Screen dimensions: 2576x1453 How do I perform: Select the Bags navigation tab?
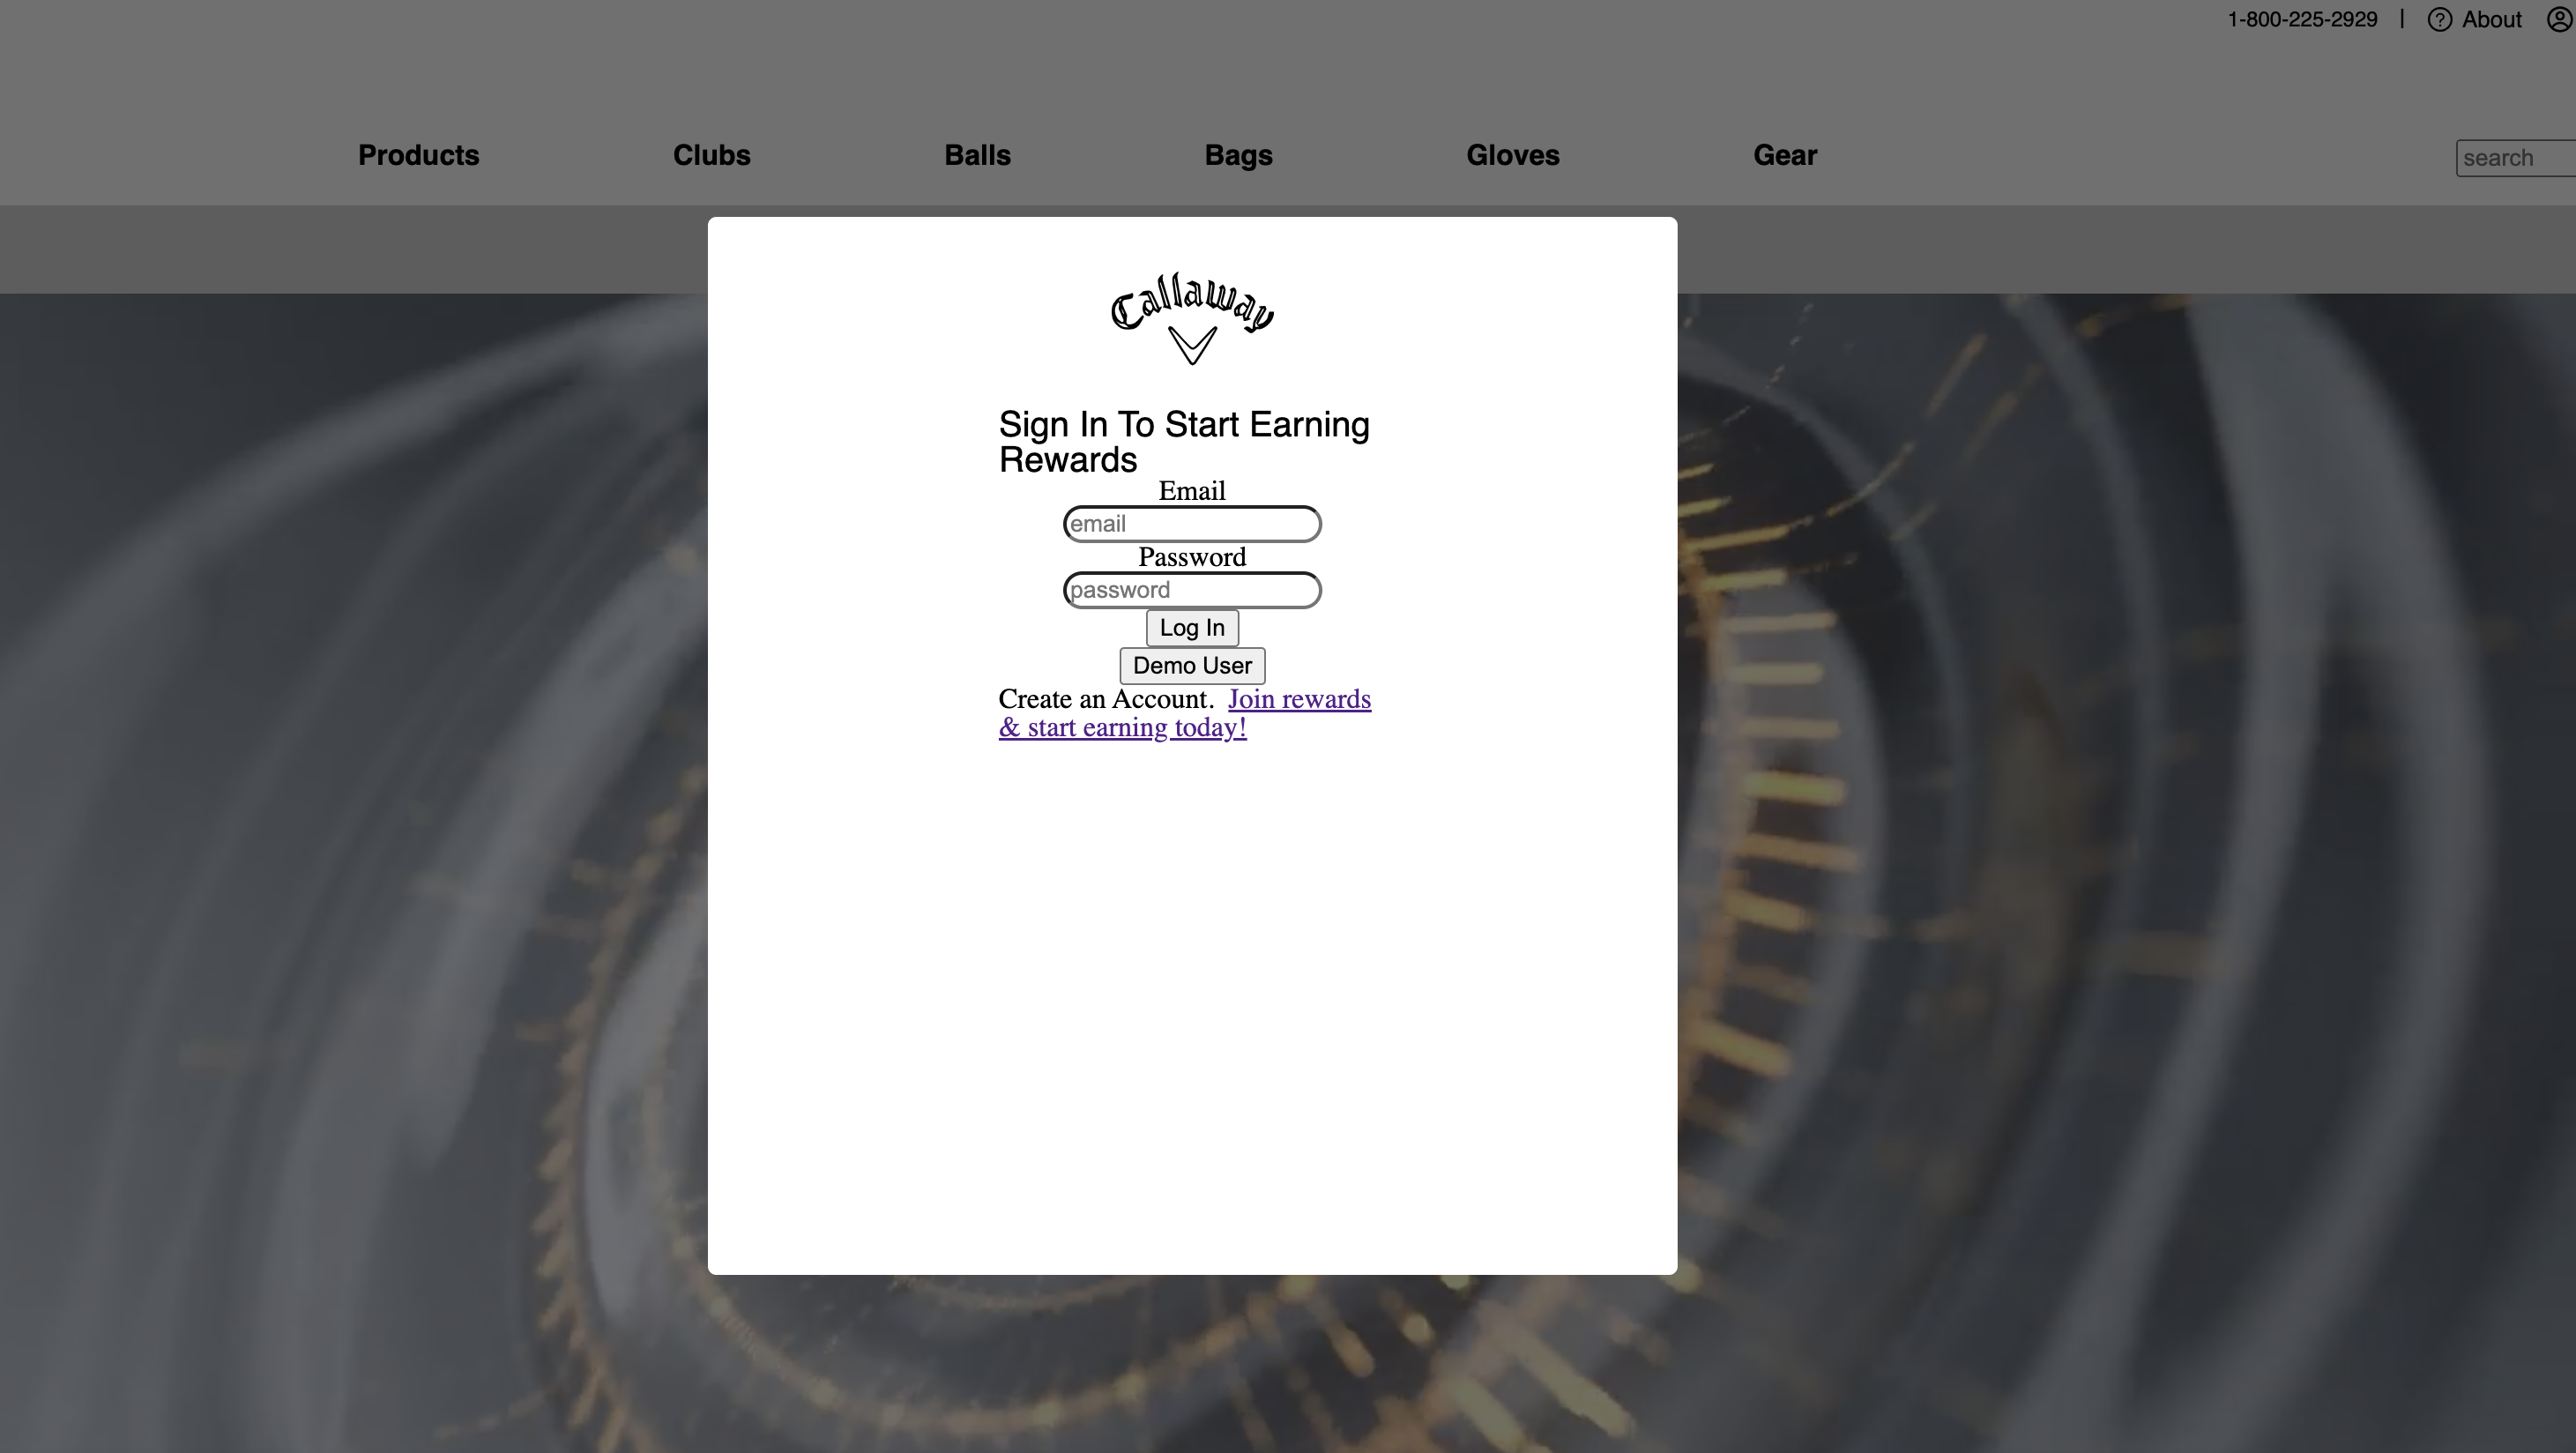coord(1237,154)
